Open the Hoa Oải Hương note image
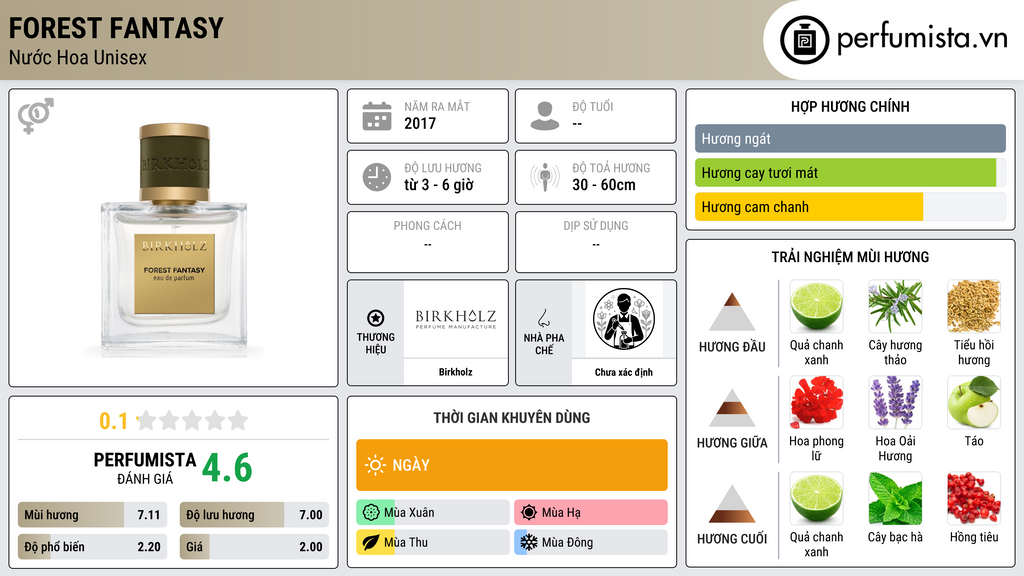 [895, 402]
